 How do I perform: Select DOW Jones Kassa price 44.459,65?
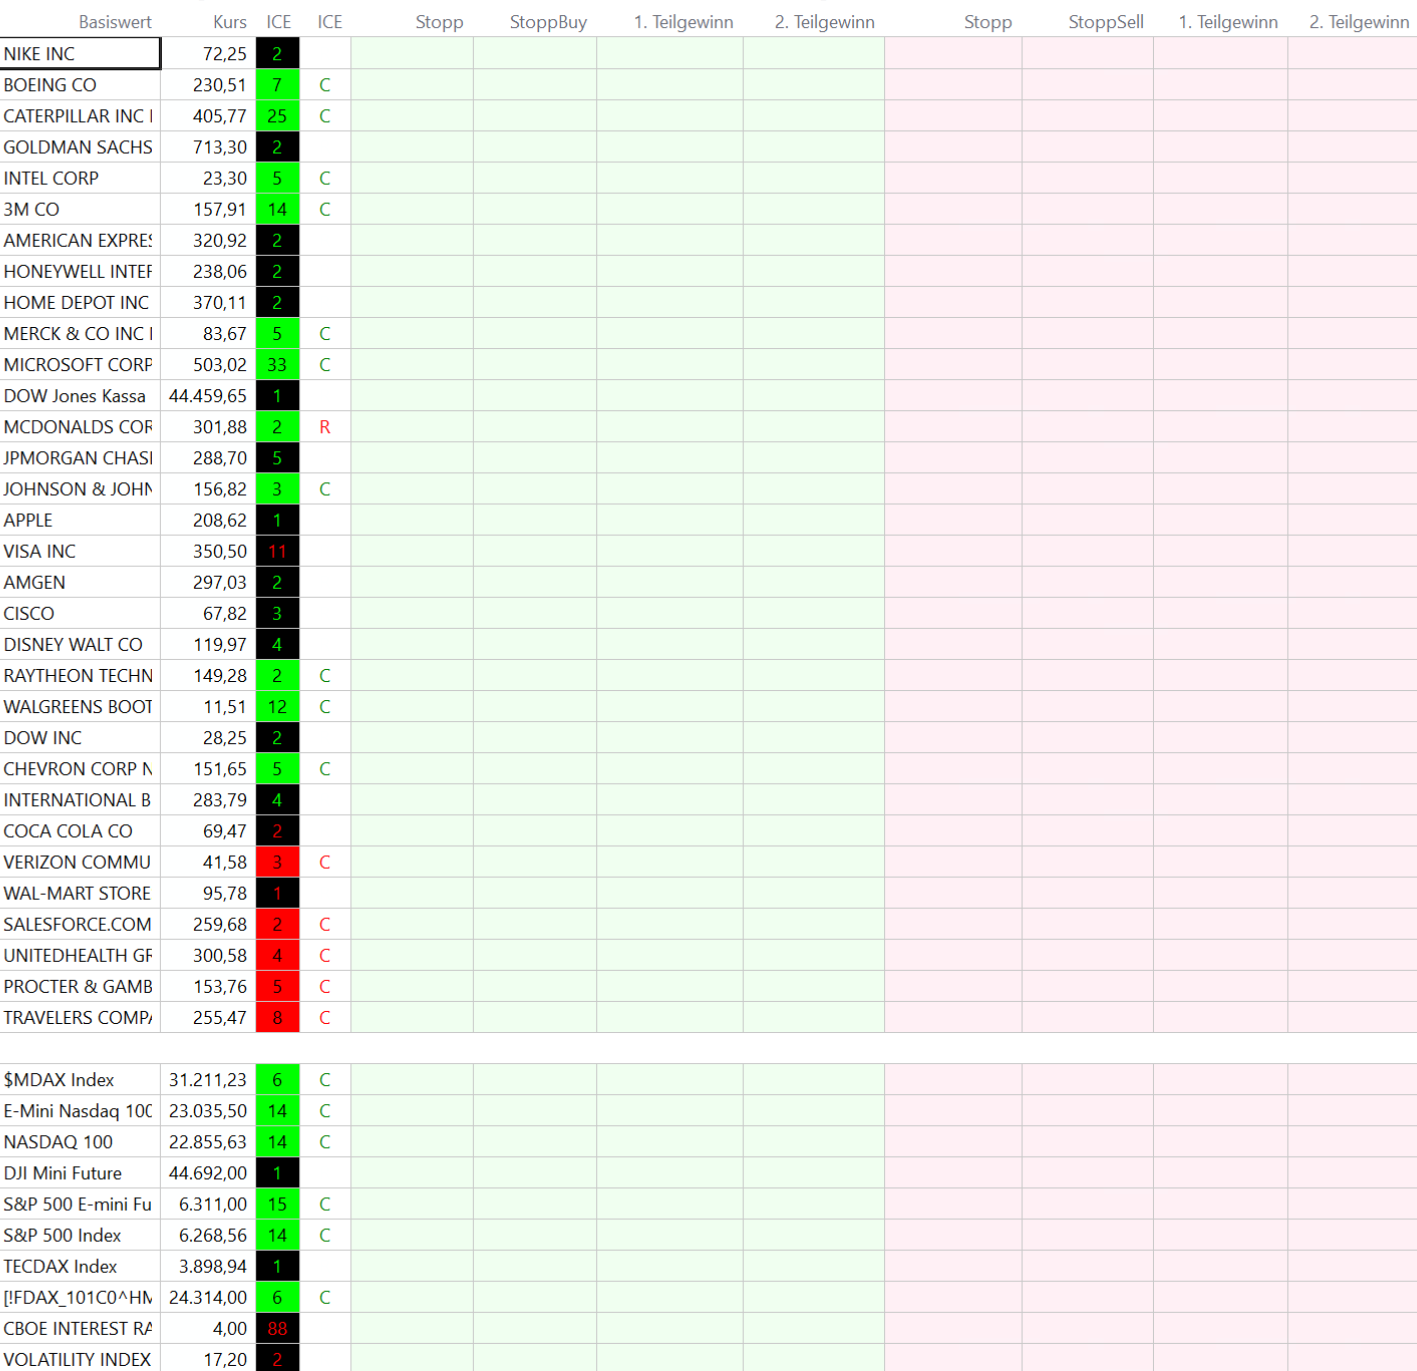tap(208, 396)
